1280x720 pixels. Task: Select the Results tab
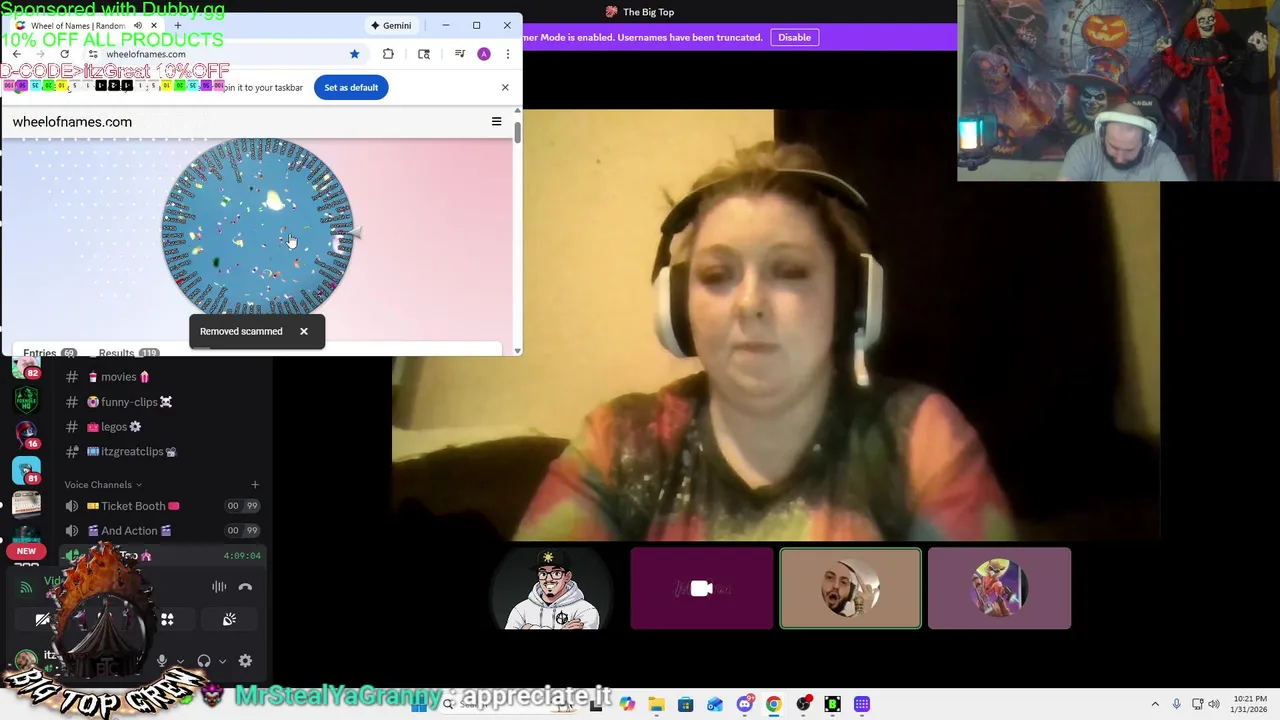128,353
